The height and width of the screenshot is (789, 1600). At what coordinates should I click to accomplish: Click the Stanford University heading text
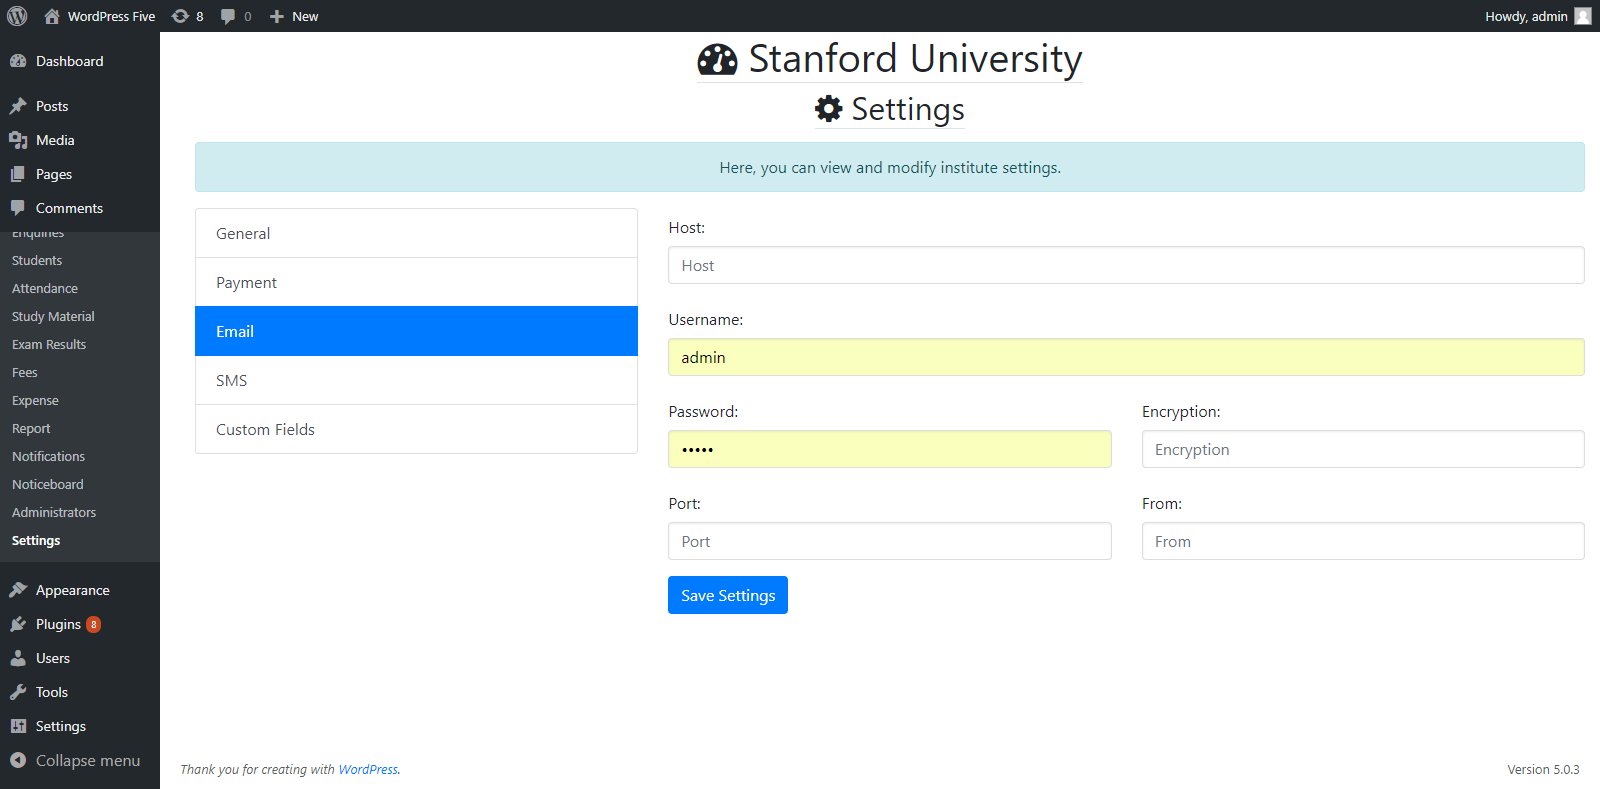[x=915, y=59]
